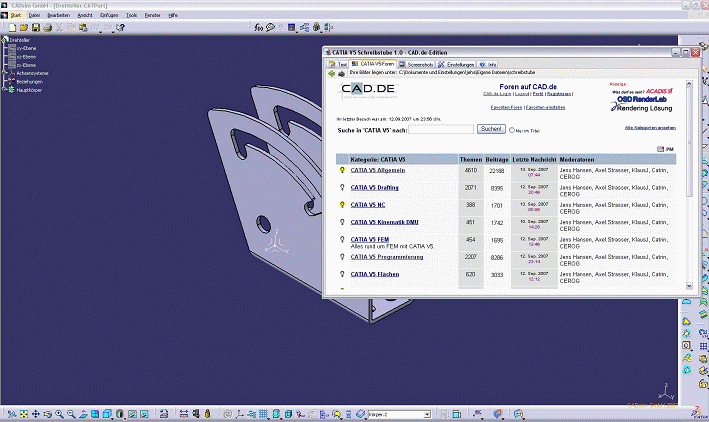The height and width of the screenshot is (422, 709).
Task: Click the Zoom In magnifier icon
Action: [59, 414]
